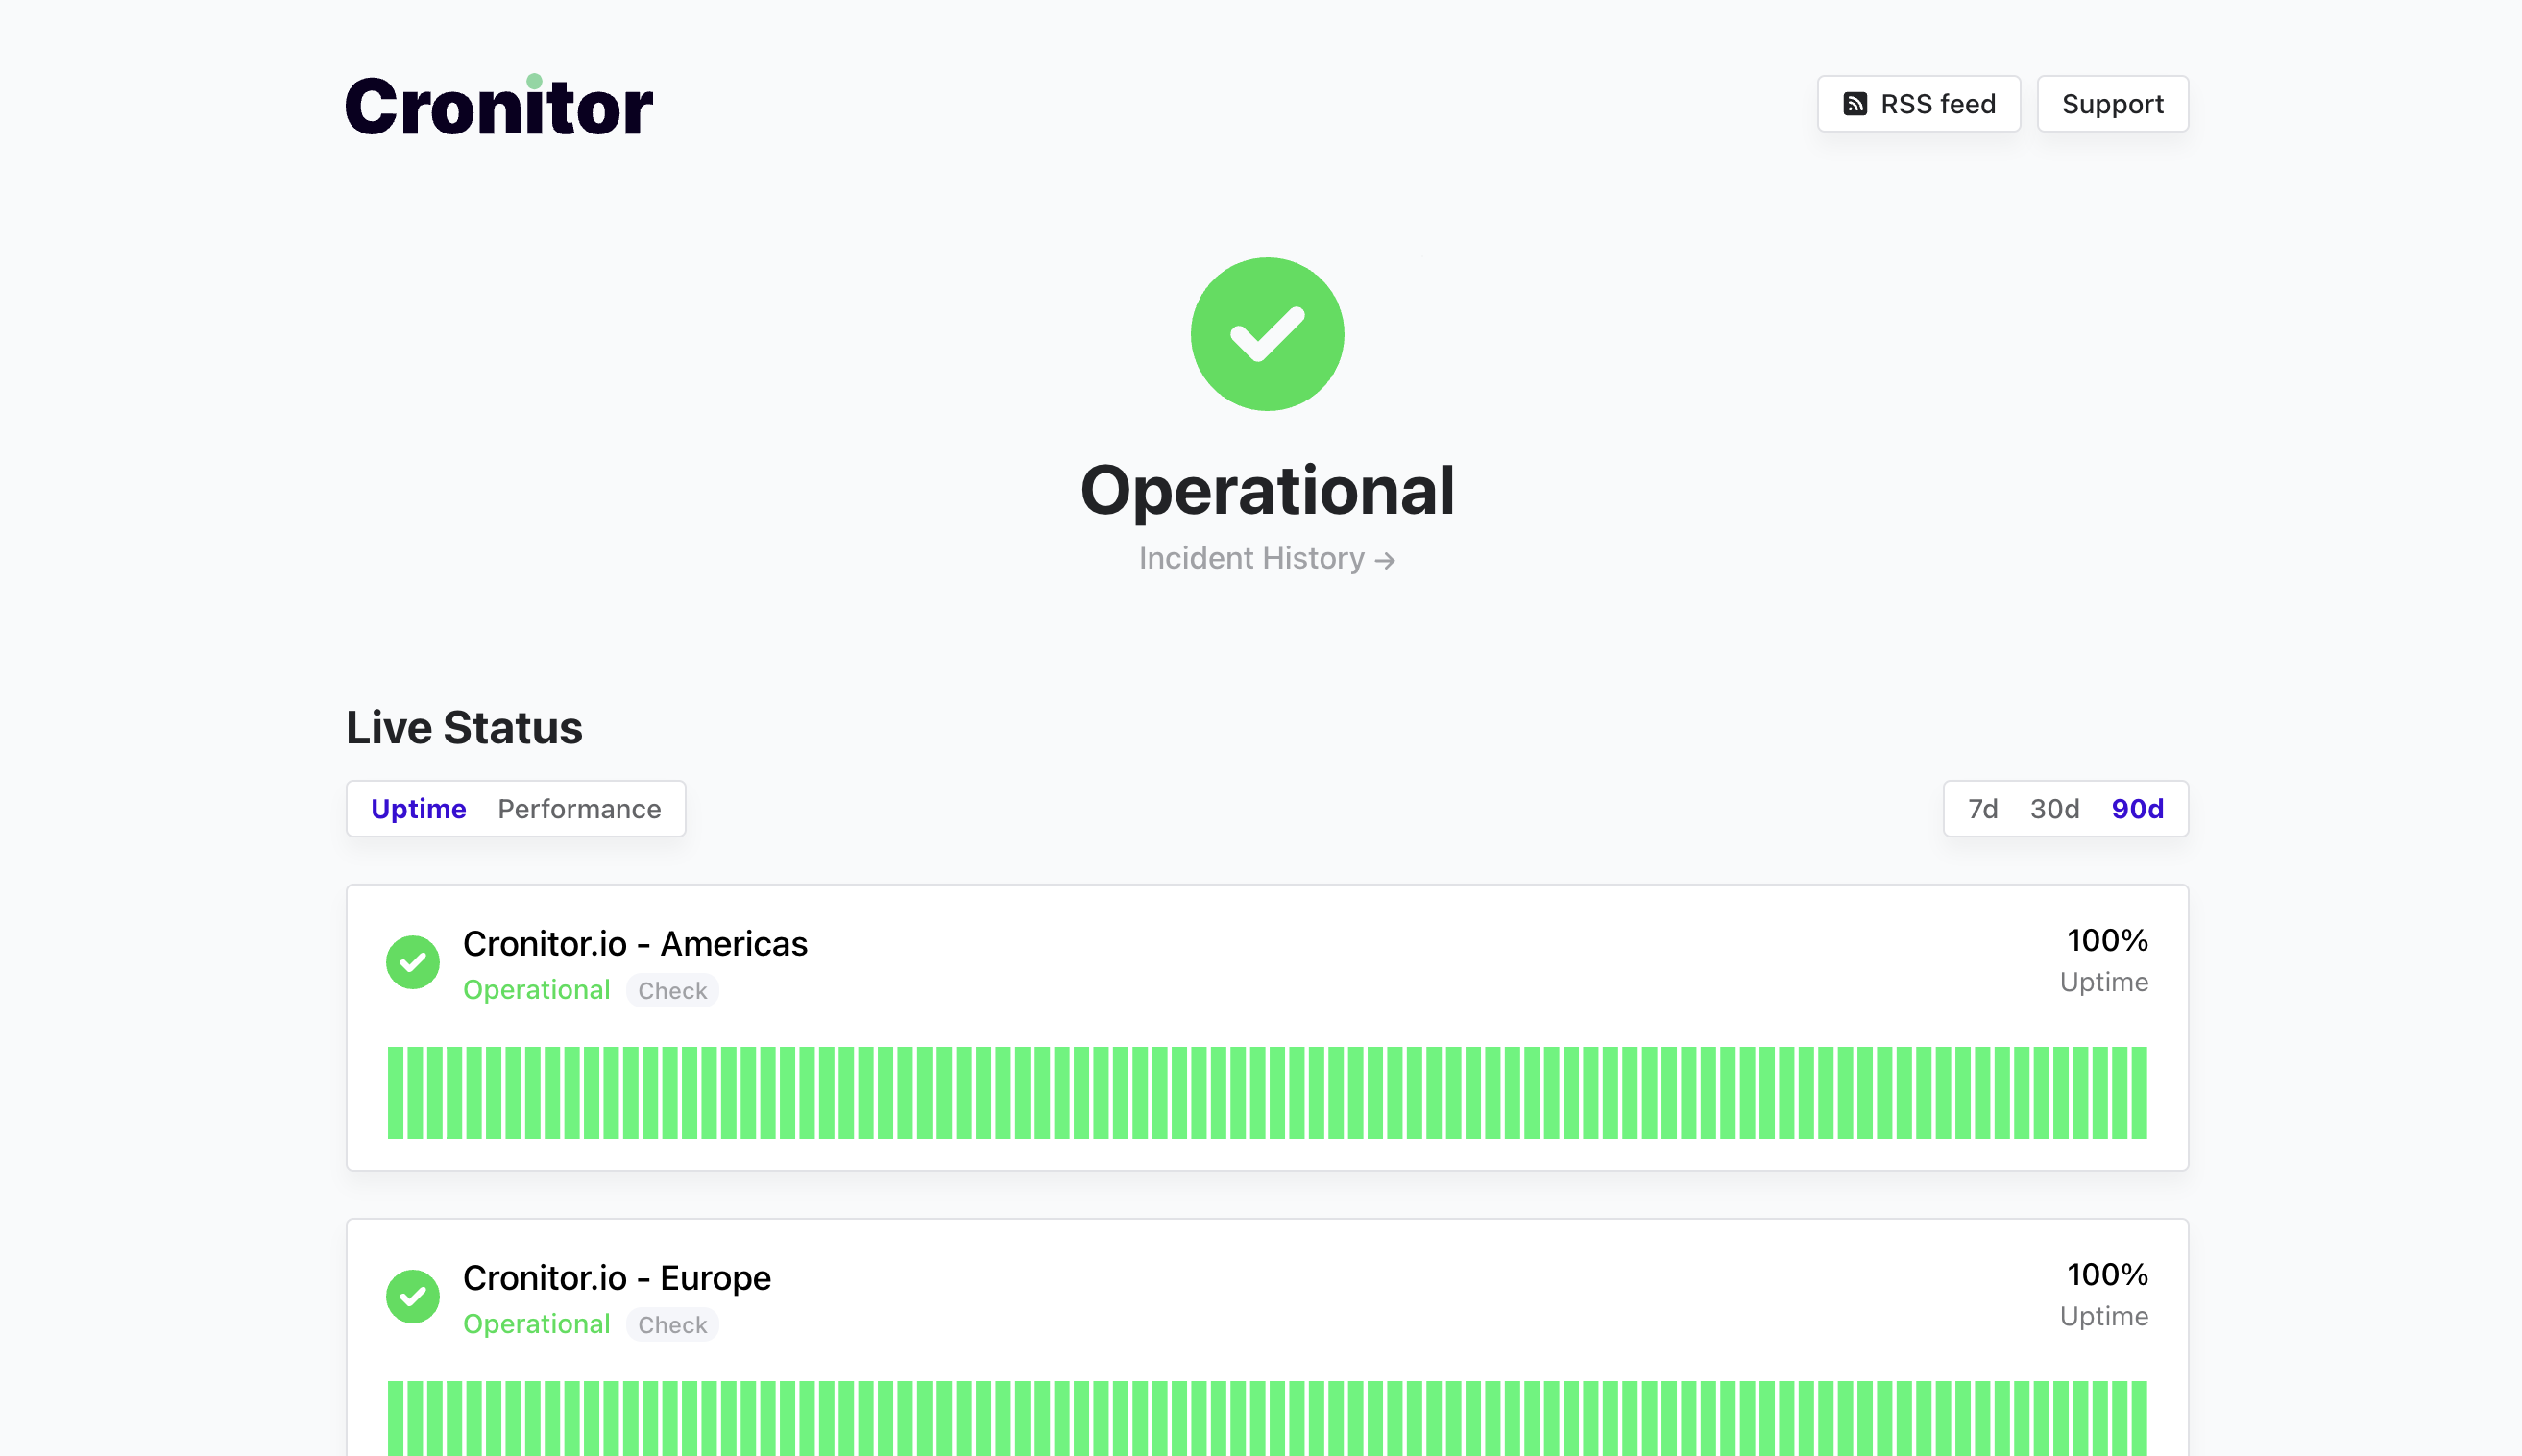This screenshot has width=2522, height=1456.
Task: Select the 7d time range
Action: tap(1982, 809)
